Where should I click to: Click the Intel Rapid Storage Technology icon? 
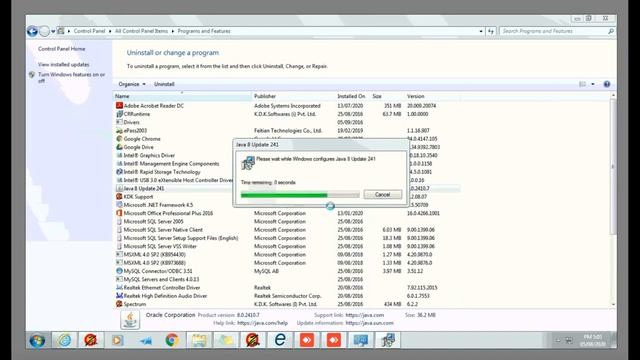coord(119,172)
